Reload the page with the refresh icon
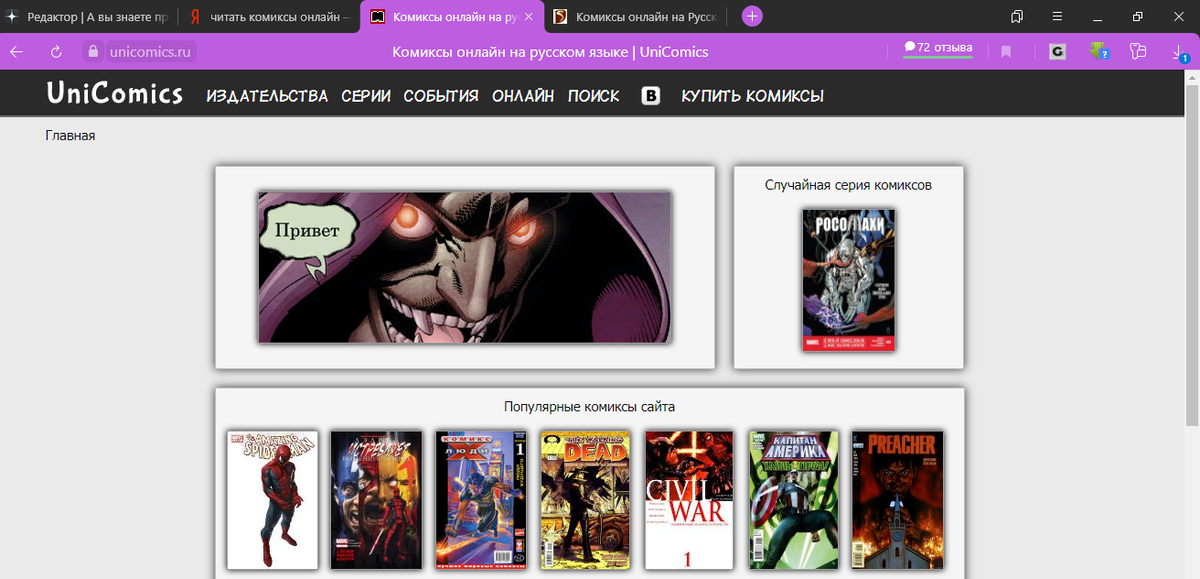Viewport: 1200px width, 579px height. [x=56, y=51]
